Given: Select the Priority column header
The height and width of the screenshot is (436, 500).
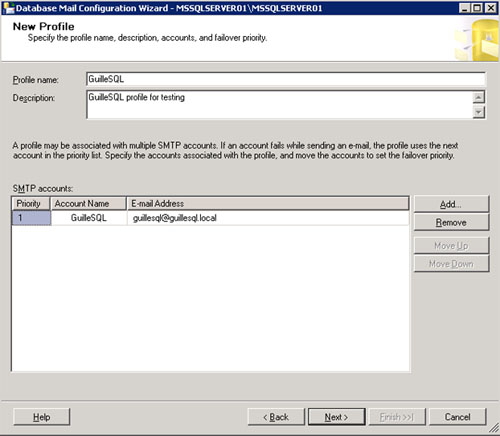Looking at the screenshot, I should (31, 203).
